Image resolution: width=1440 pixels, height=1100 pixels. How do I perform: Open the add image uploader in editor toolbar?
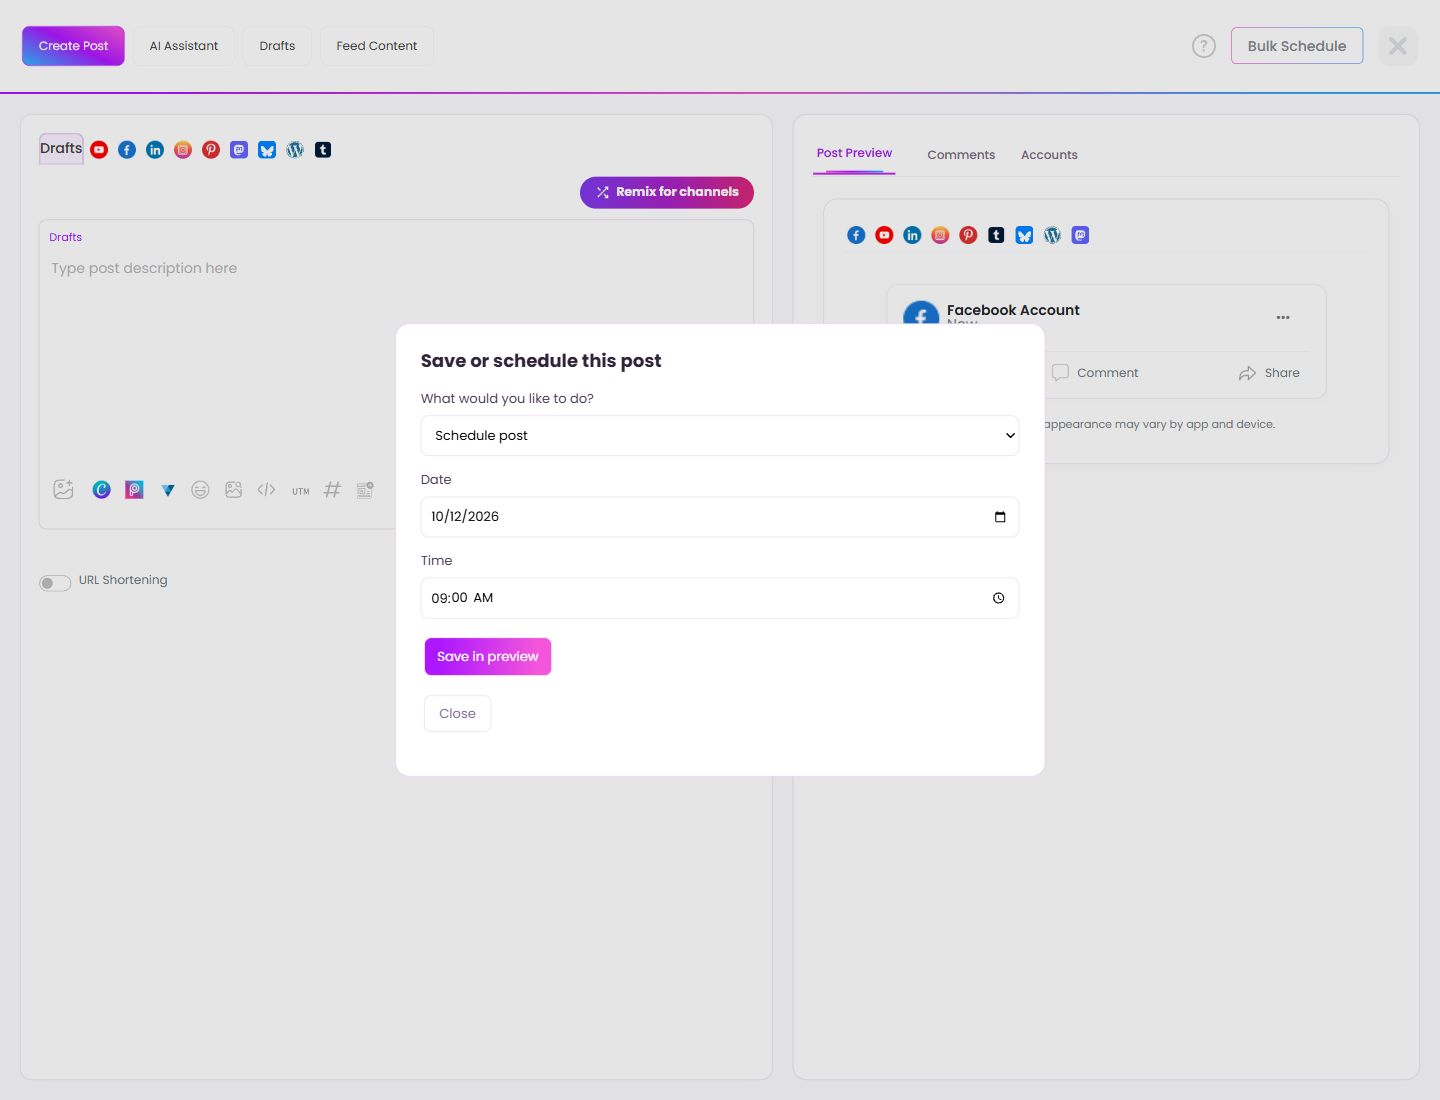click(x=64, y=489)
